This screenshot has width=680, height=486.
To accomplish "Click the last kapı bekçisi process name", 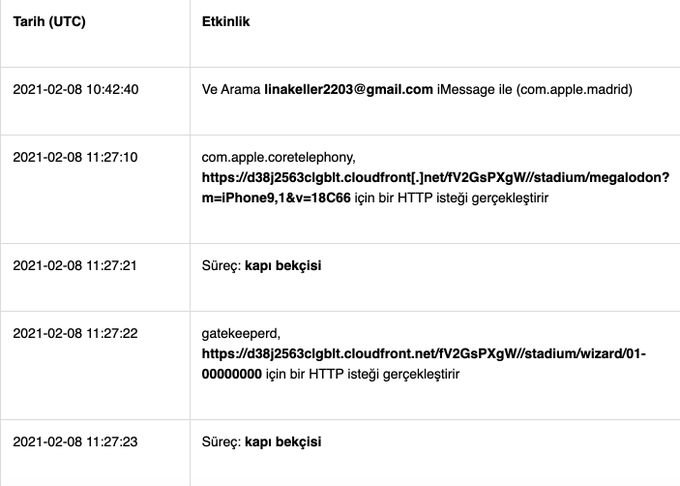I will 283,441.
